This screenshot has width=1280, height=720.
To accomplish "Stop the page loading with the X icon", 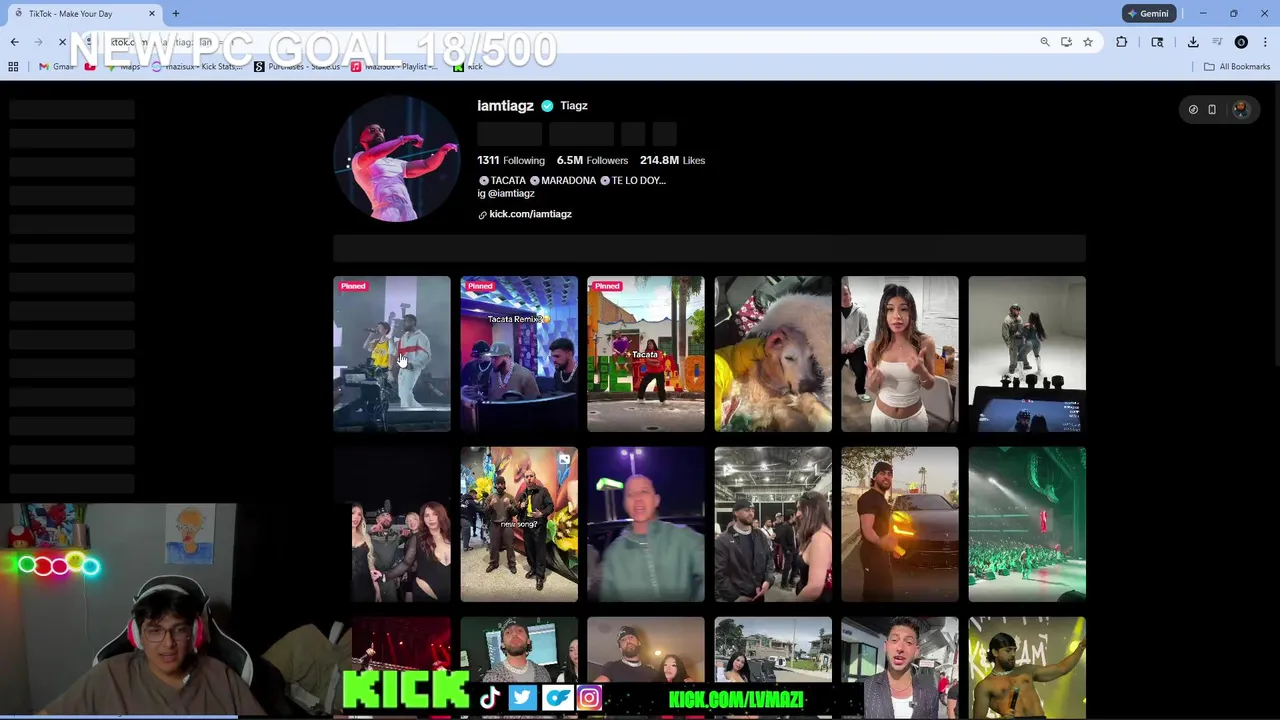I will pos(62,42).
